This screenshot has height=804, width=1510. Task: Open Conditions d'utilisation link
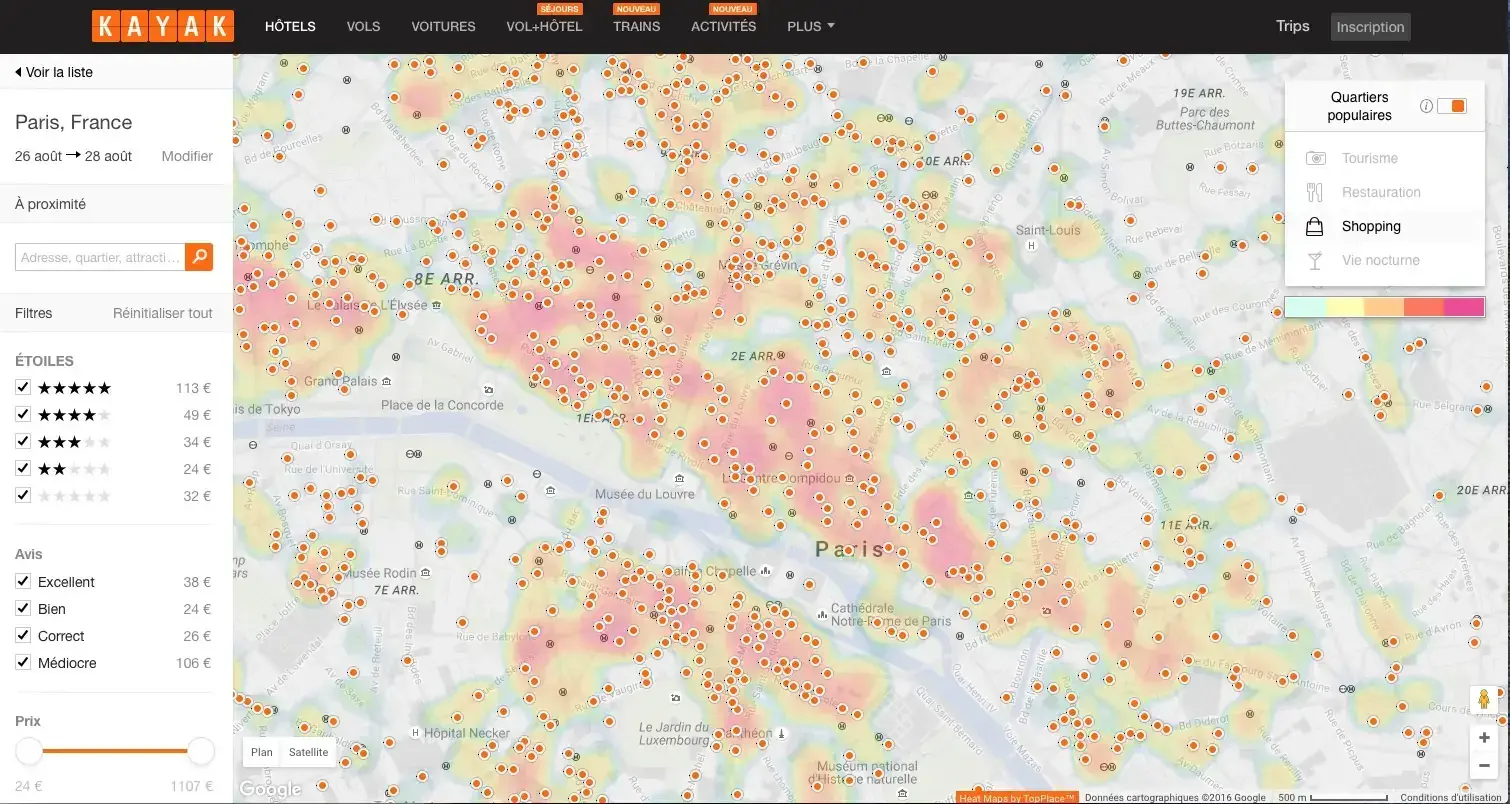(x=1450, y=798)
